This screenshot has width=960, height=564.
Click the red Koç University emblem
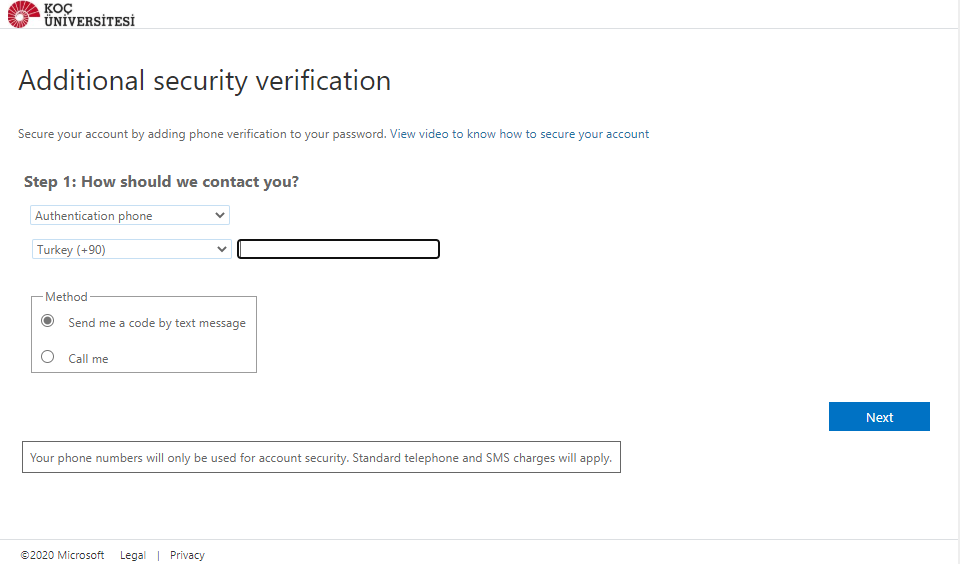point(23,14)
